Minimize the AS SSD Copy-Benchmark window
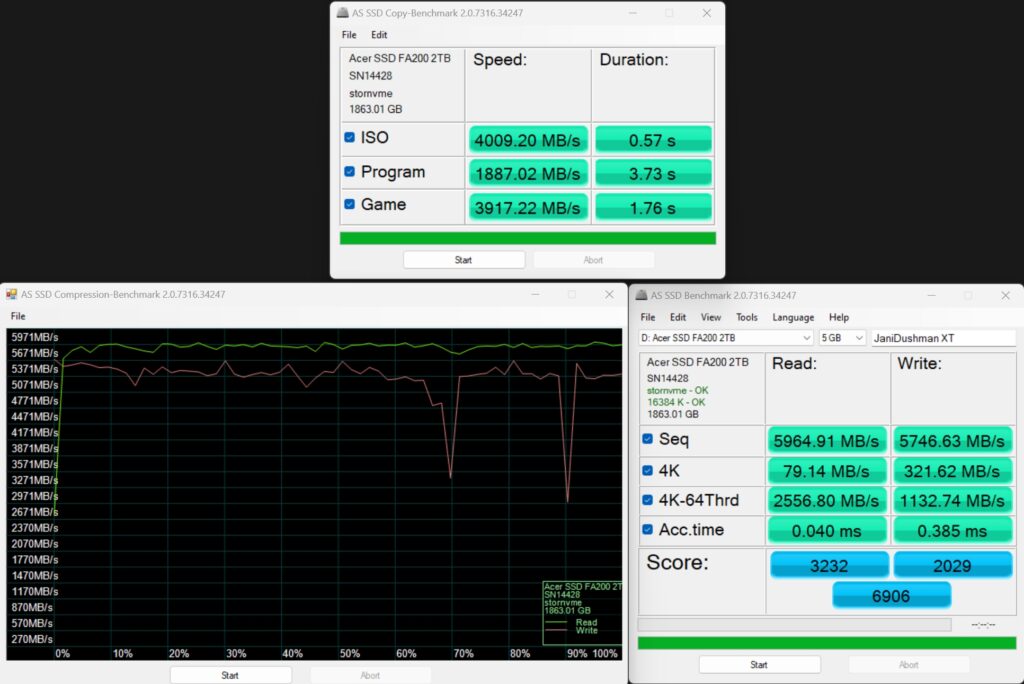This screenshot has width=1024, height=684. (632, 12)
